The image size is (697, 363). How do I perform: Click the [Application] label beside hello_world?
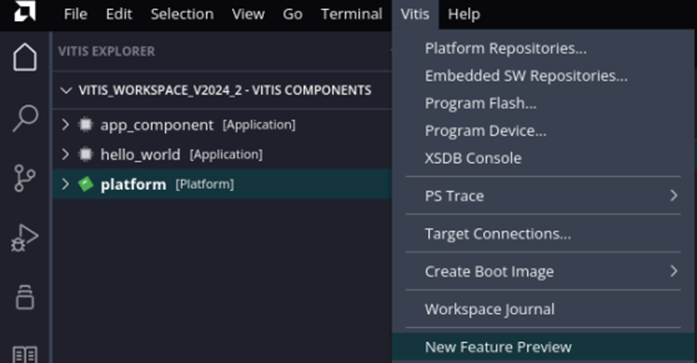(226, 154)
